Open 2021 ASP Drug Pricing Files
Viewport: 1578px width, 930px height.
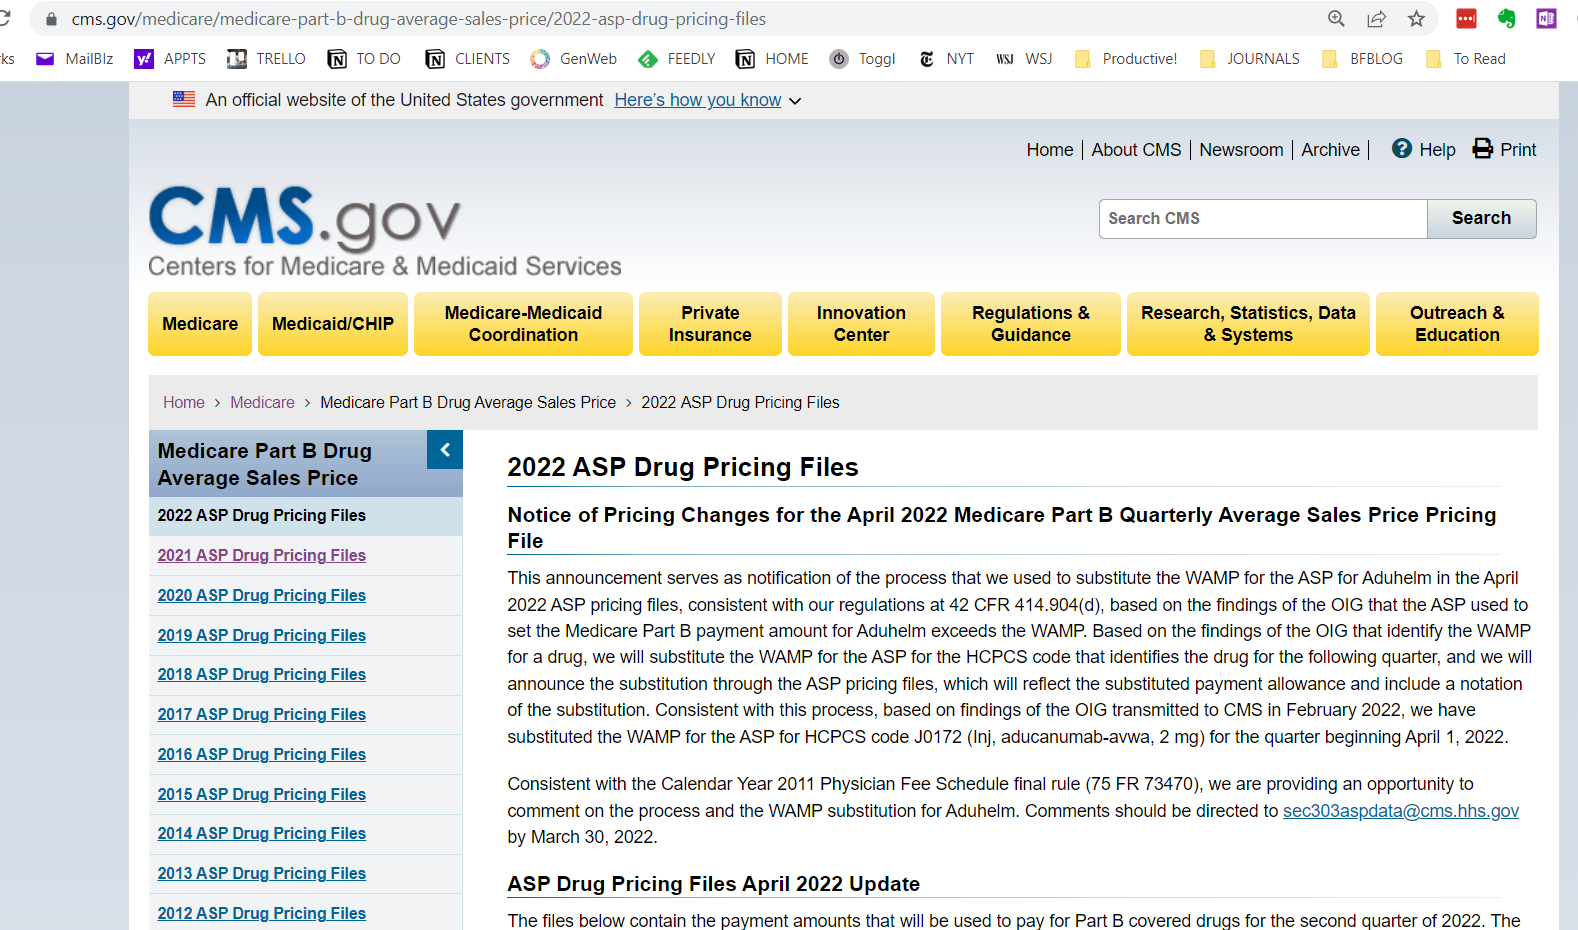(261, 555)
